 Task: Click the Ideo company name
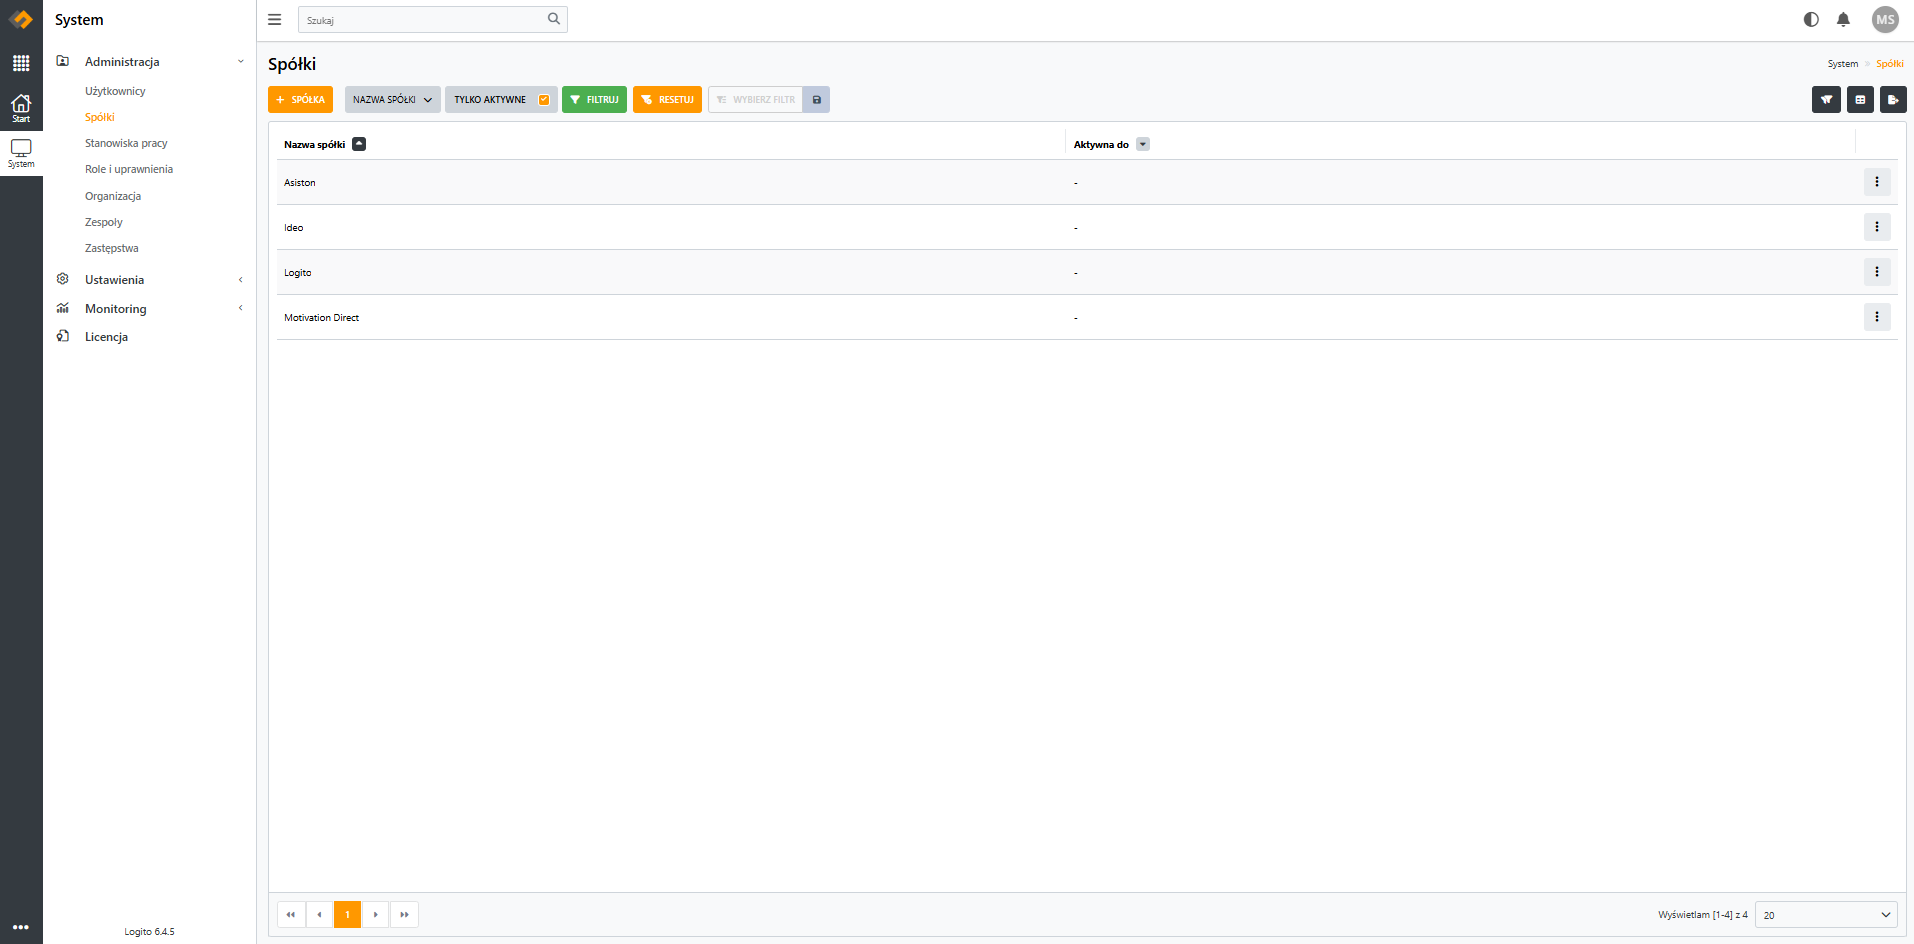pyautogui.click(x=294, y=228)
